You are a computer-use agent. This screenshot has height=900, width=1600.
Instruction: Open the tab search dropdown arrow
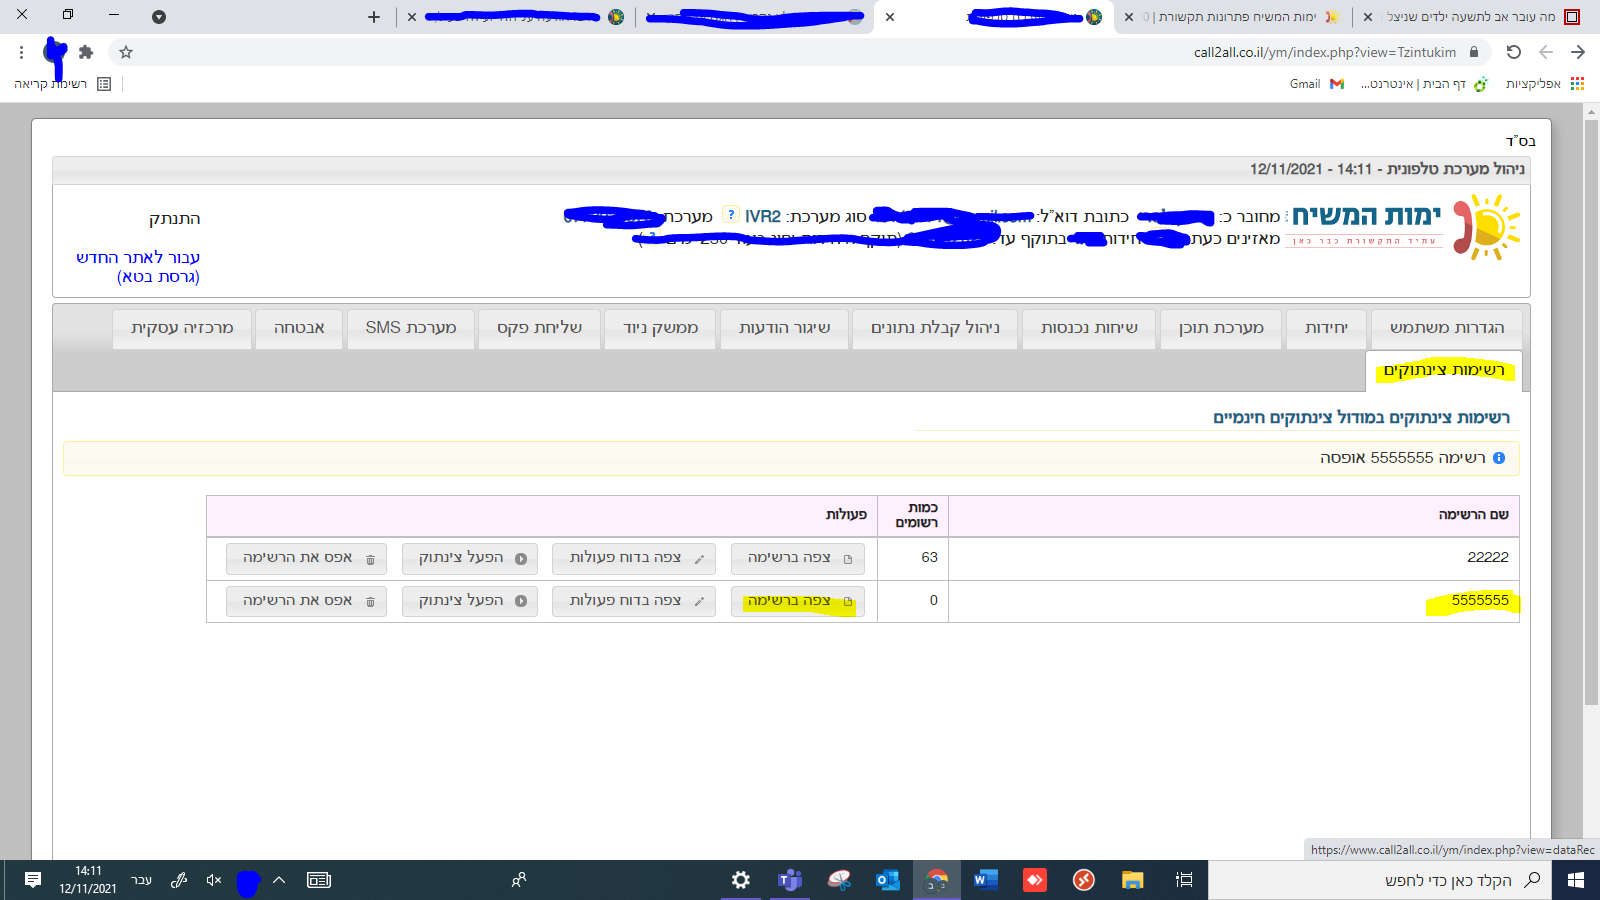click(x=159, y=17)
